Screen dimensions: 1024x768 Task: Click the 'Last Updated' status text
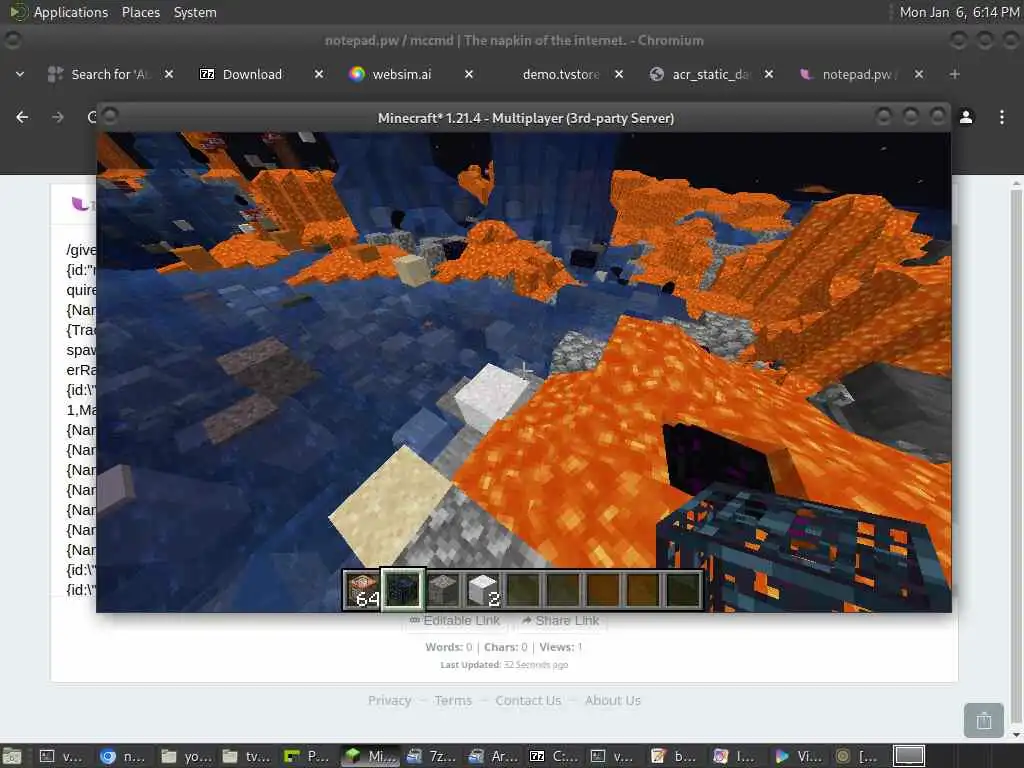point(504,665)
